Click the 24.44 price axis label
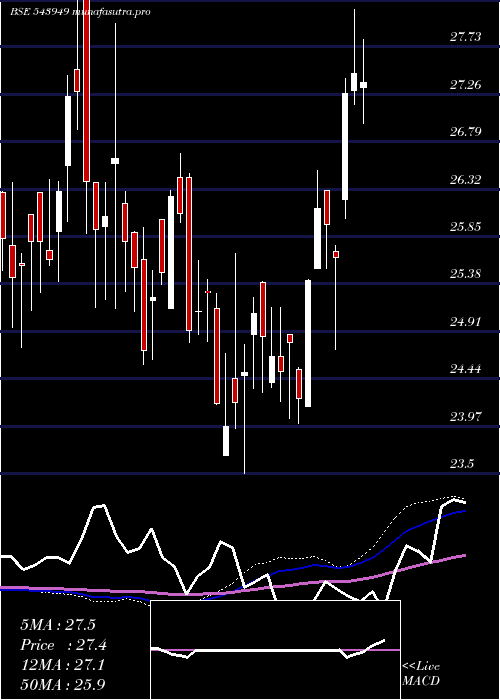 [465, 369]
